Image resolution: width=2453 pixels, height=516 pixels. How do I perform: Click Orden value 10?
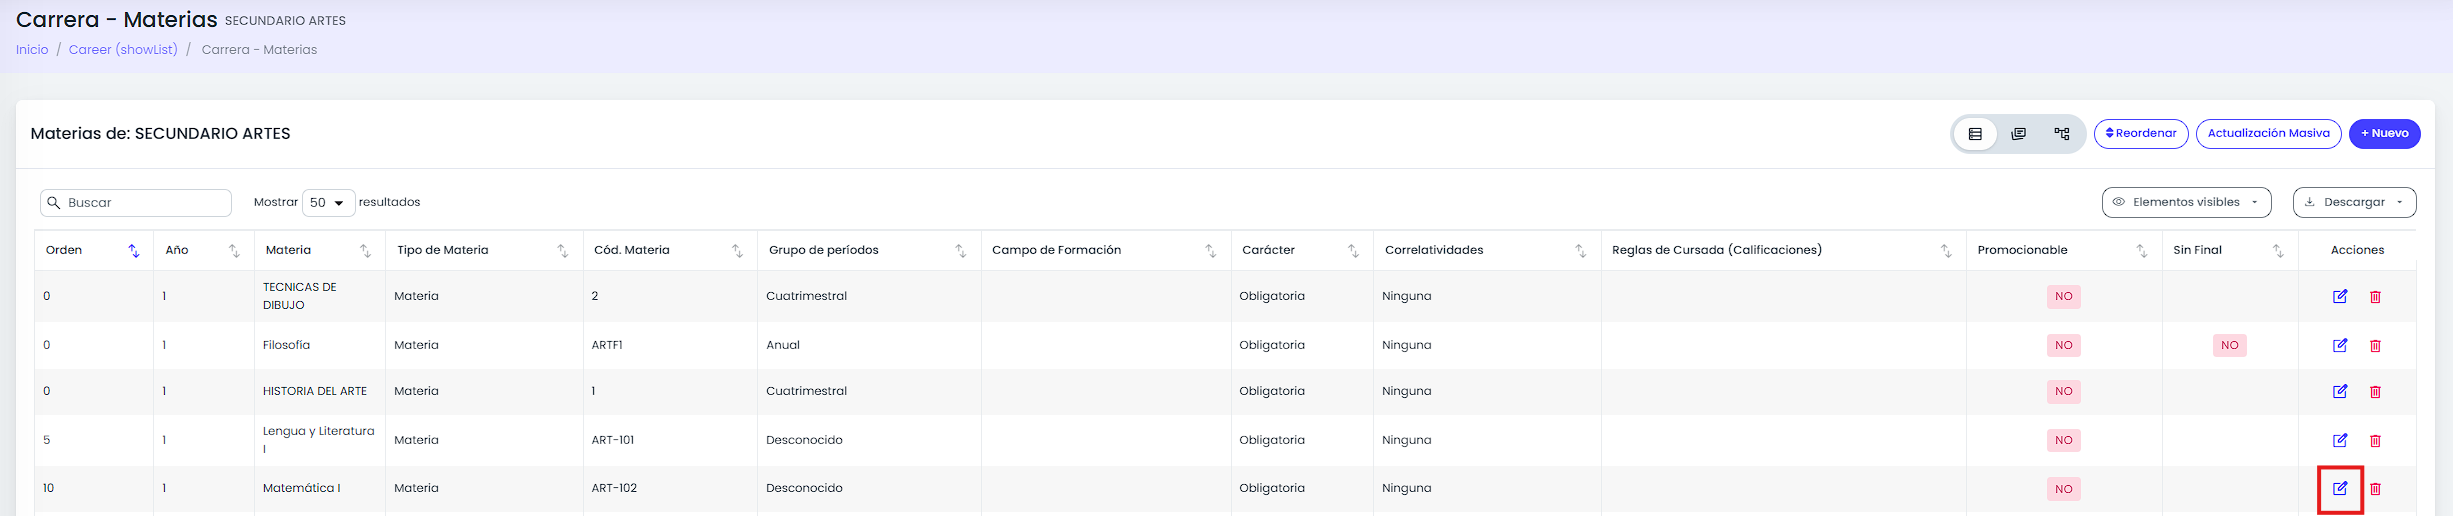(x=48, y=488)
